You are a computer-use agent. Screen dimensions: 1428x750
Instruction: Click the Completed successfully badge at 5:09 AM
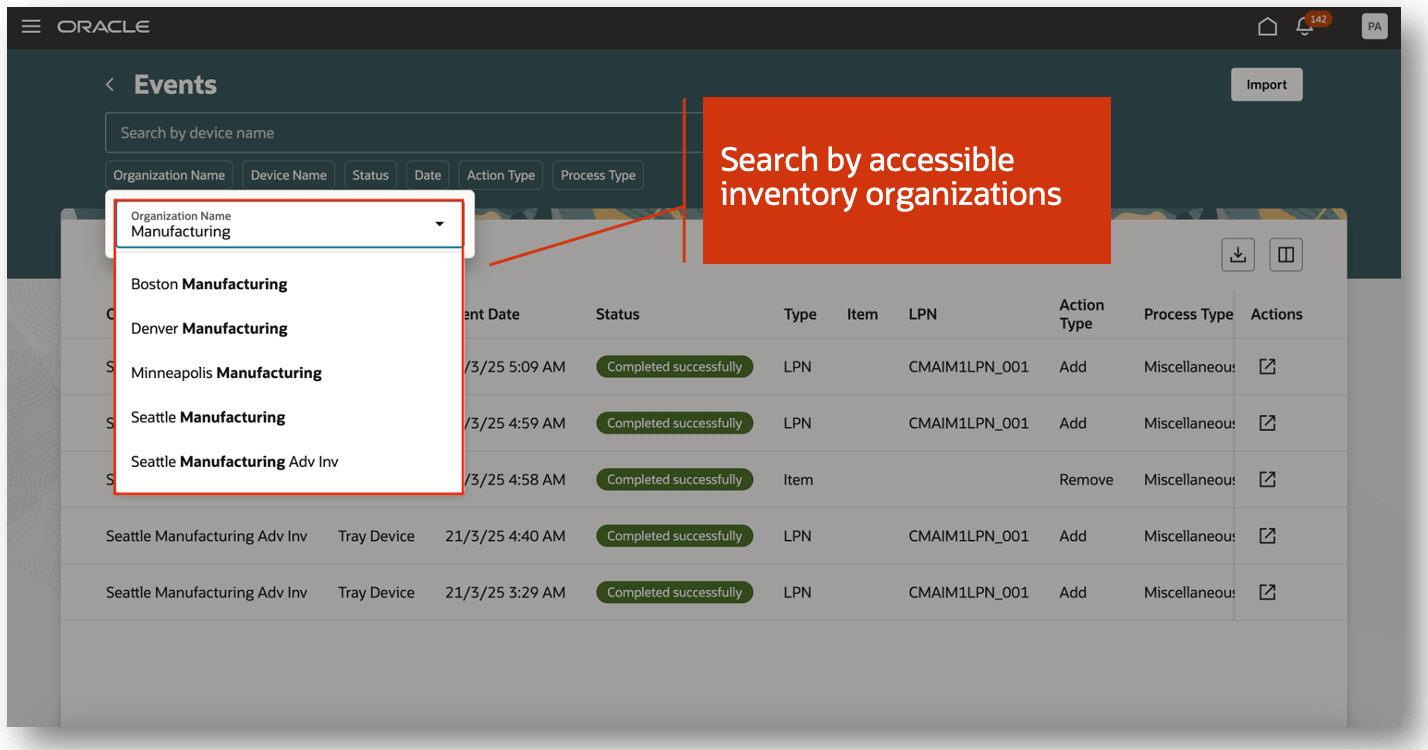[x=674, y=367]
